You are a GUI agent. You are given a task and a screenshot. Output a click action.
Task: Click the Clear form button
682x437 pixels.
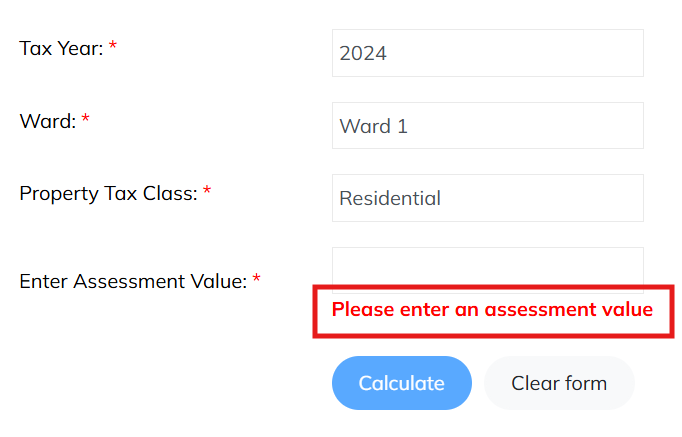coord(558,383)
